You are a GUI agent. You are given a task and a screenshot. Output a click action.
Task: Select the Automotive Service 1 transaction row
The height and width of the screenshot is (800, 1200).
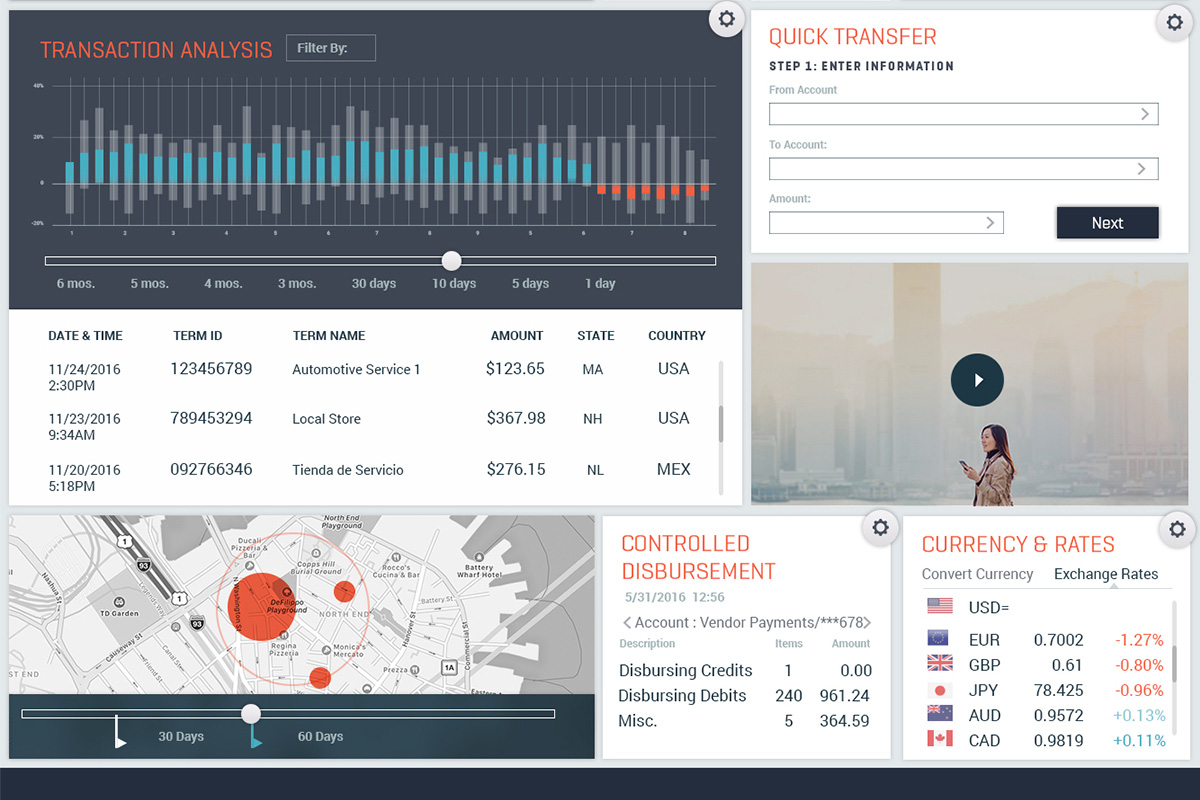click(356, 370)
